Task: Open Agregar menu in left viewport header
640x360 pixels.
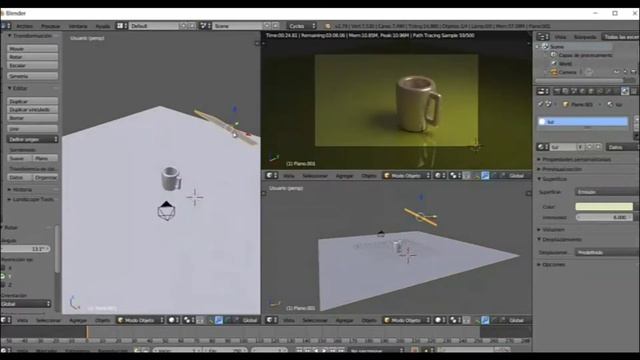Action: [78, 320]
